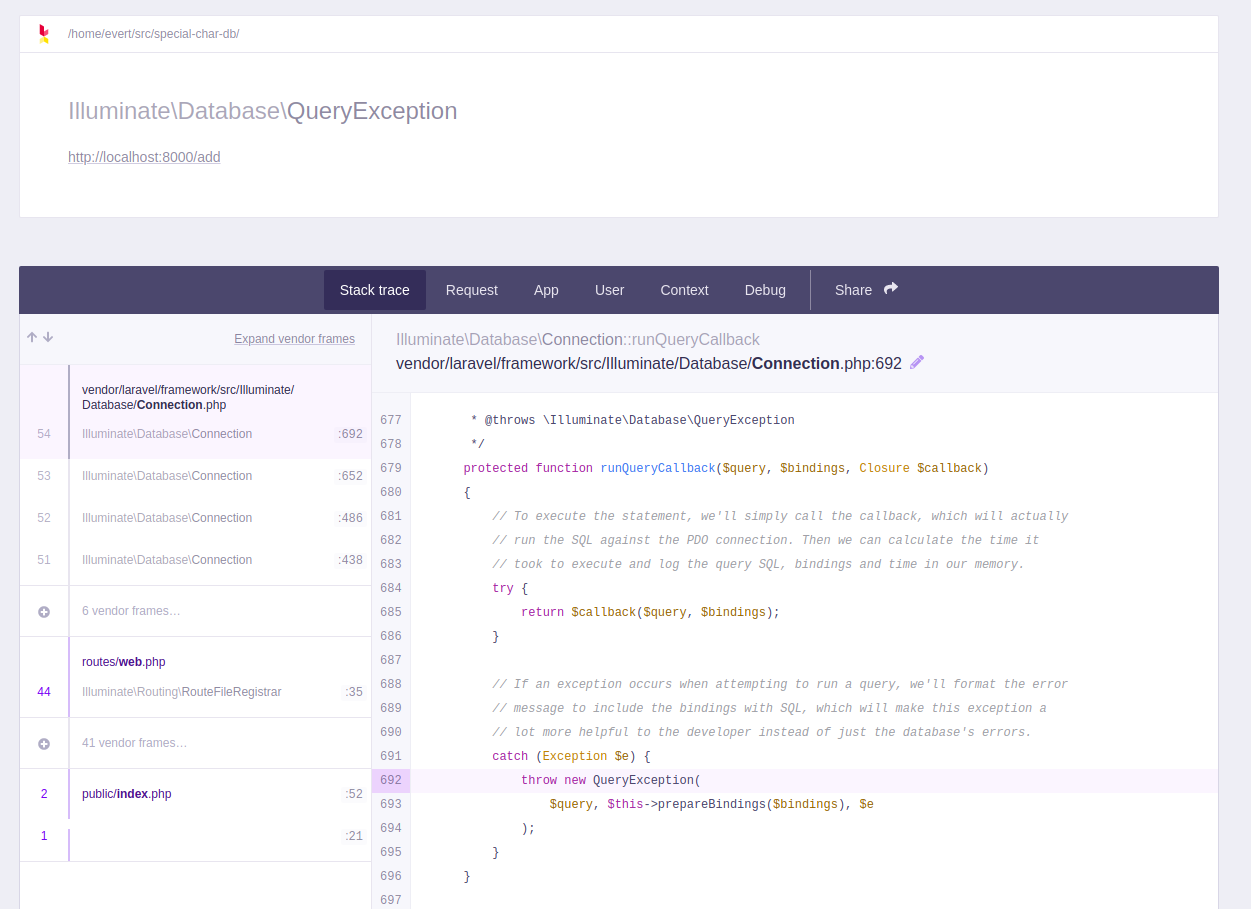The height and width of the screenshot is (909, 1251).
Task: Click the Ignition flame logo
Action: click(x=43, y=34)
